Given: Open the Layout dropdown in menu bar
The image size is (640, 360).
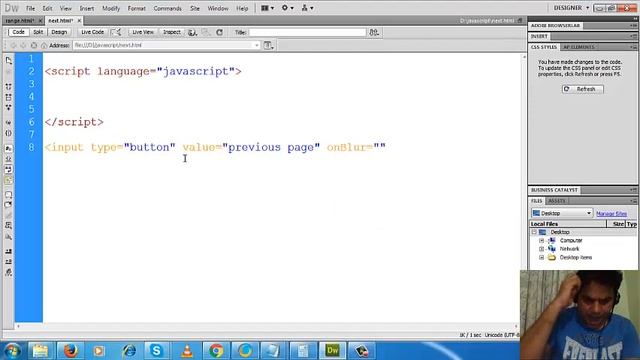Looking at the screenshot, I should click(267, 8).
